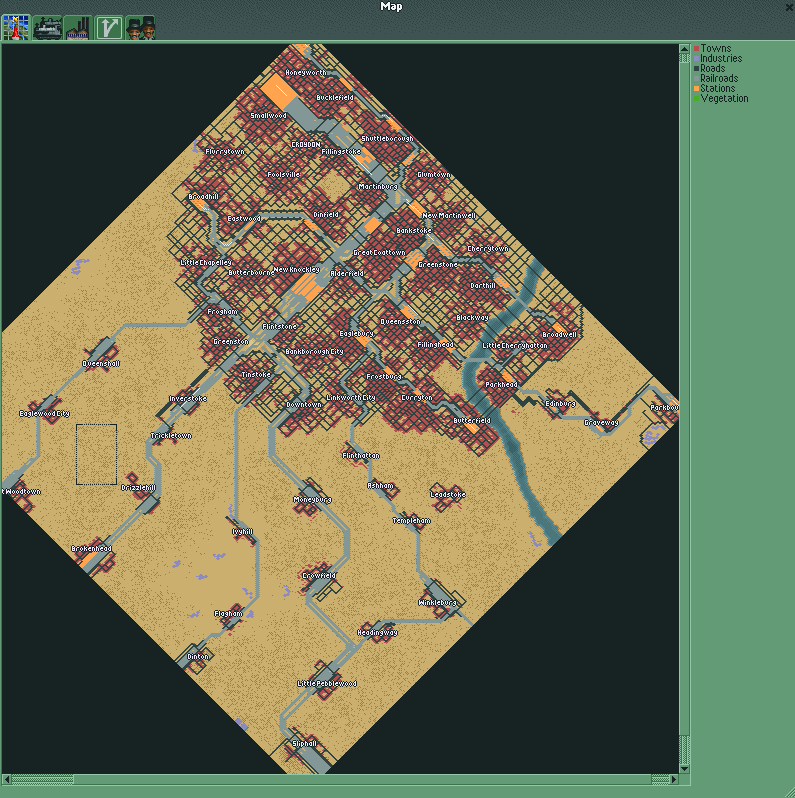
Task: Click the Railroads legend label
Action: 719,78
